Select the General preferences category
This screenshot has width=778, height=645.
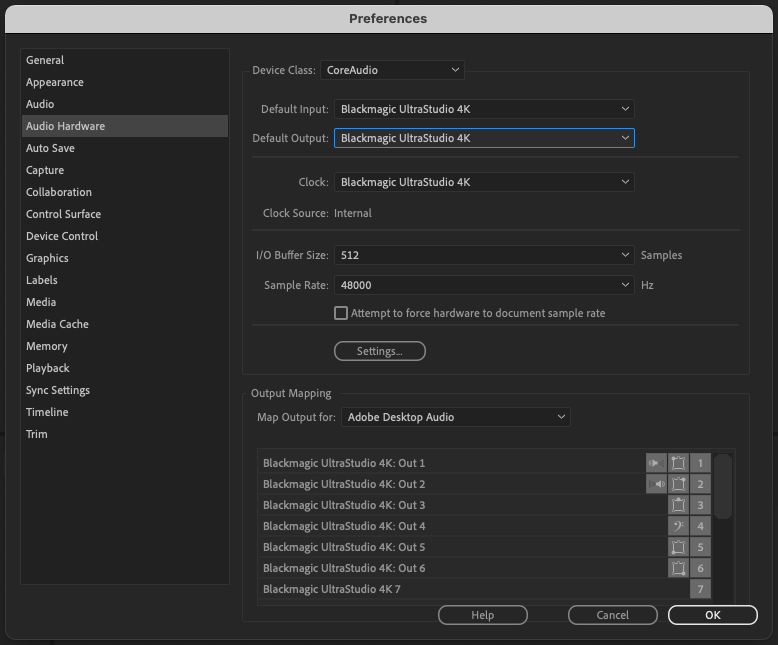[x=125, y=60]
